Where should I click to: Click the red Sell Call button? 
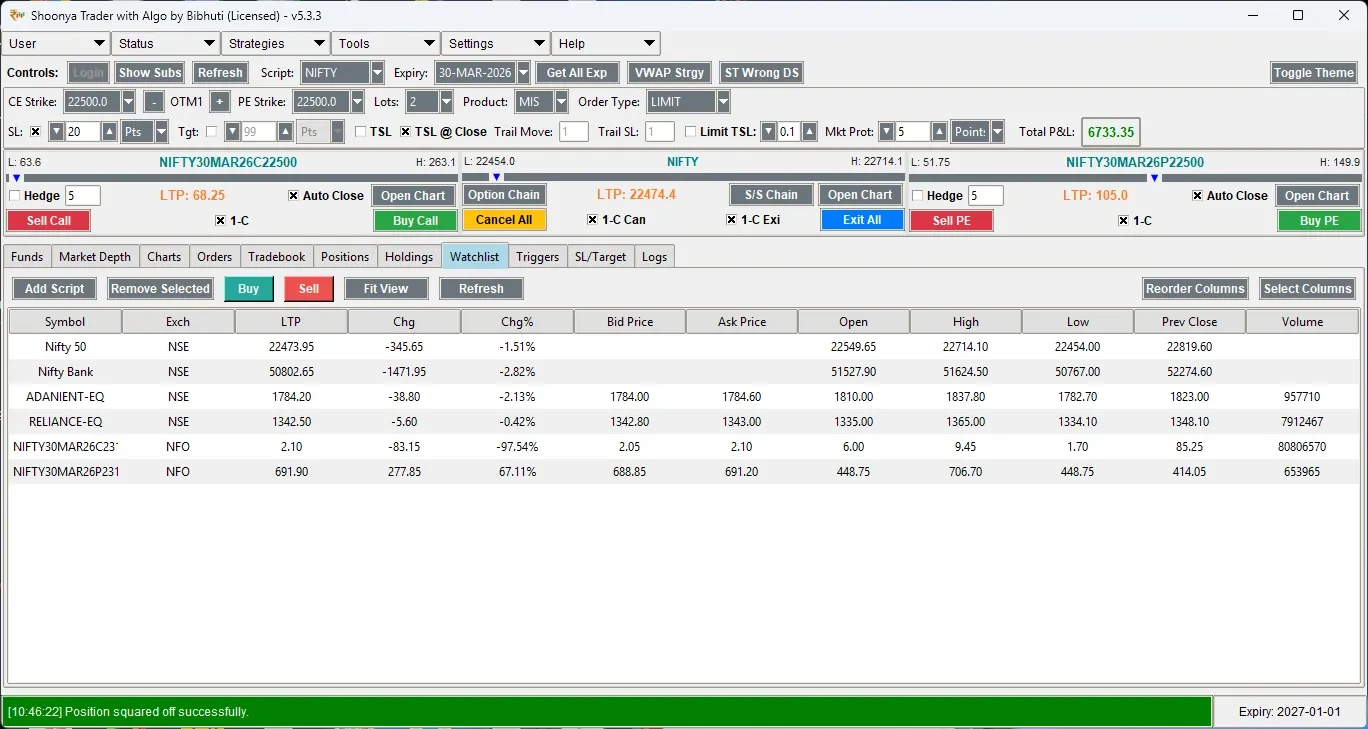point(49,221)
